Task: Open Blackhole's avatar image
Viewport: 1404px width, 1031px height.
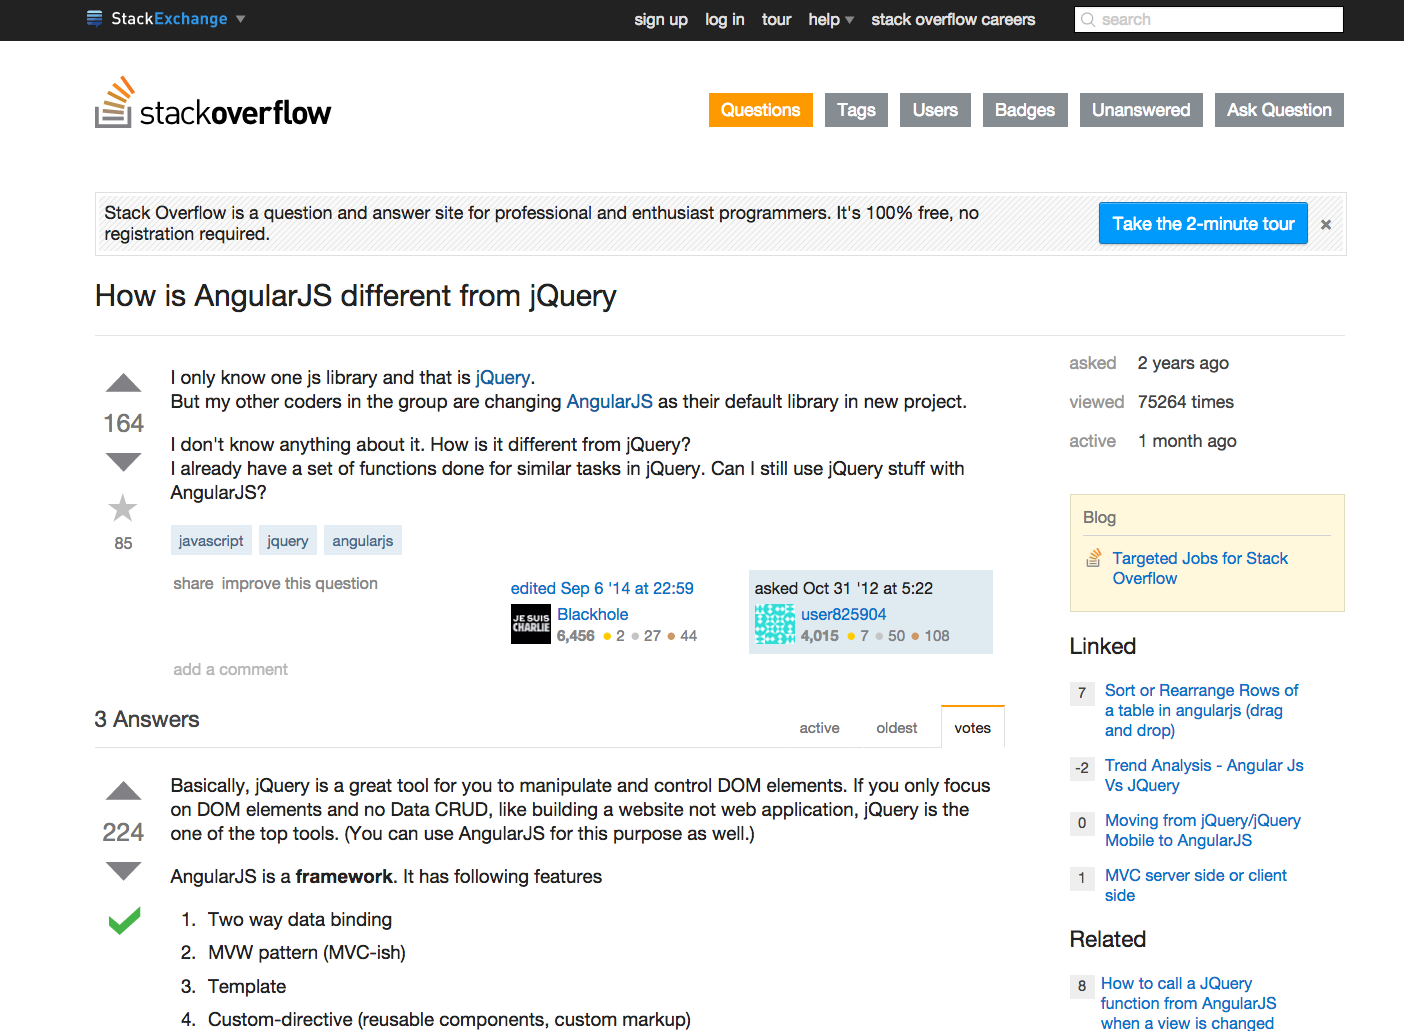Action: pyautogui.click(x=531, y=624)
